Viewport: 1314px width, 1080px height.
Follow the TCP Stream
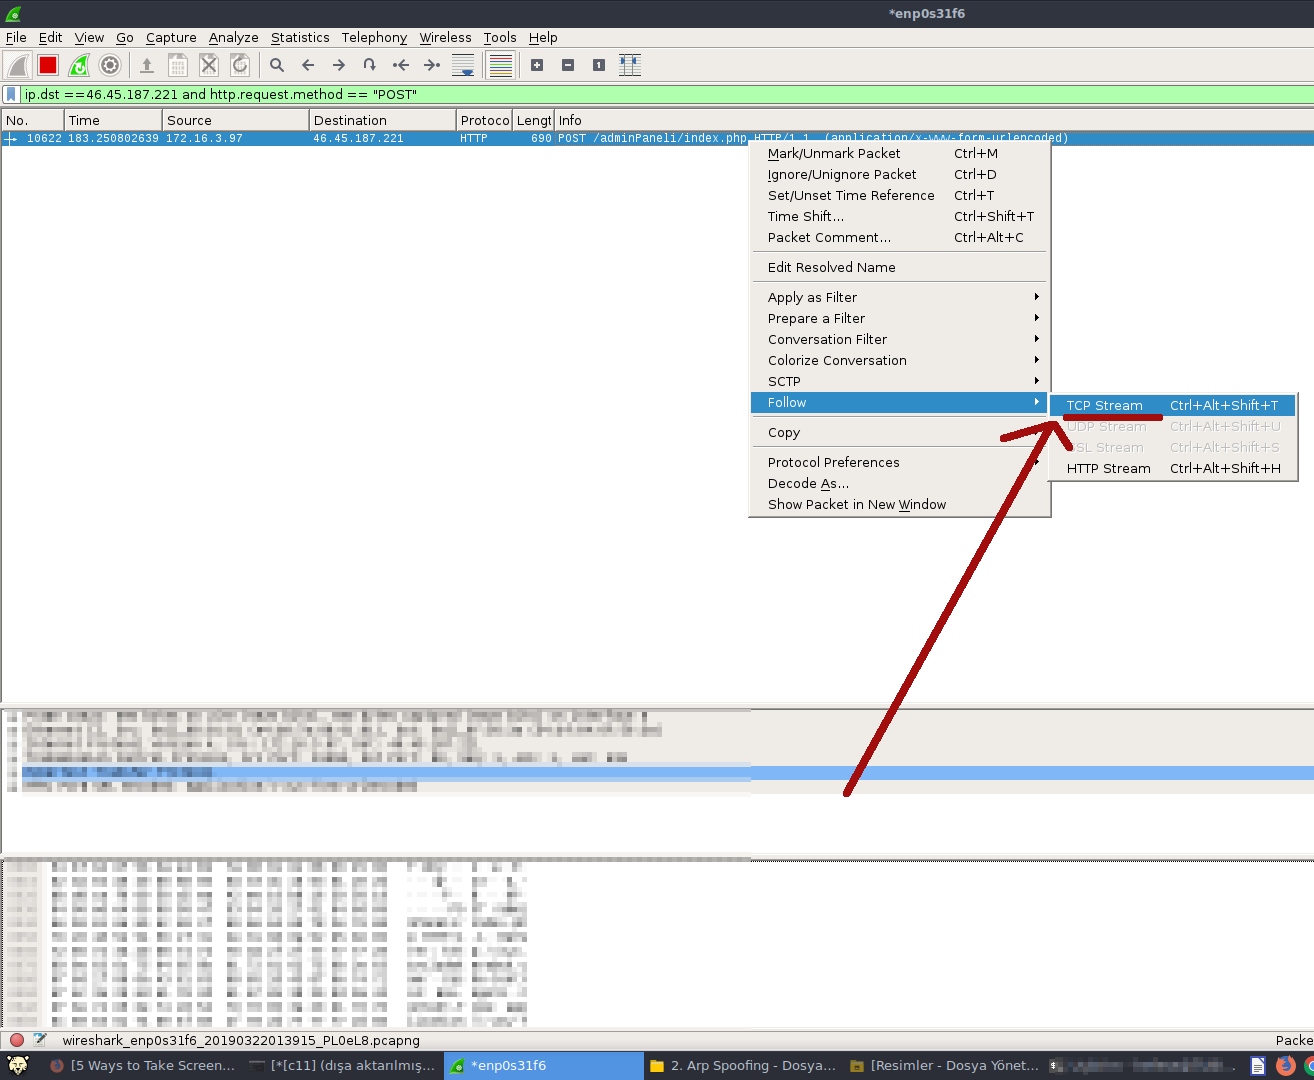click(x=1173, y=405)
